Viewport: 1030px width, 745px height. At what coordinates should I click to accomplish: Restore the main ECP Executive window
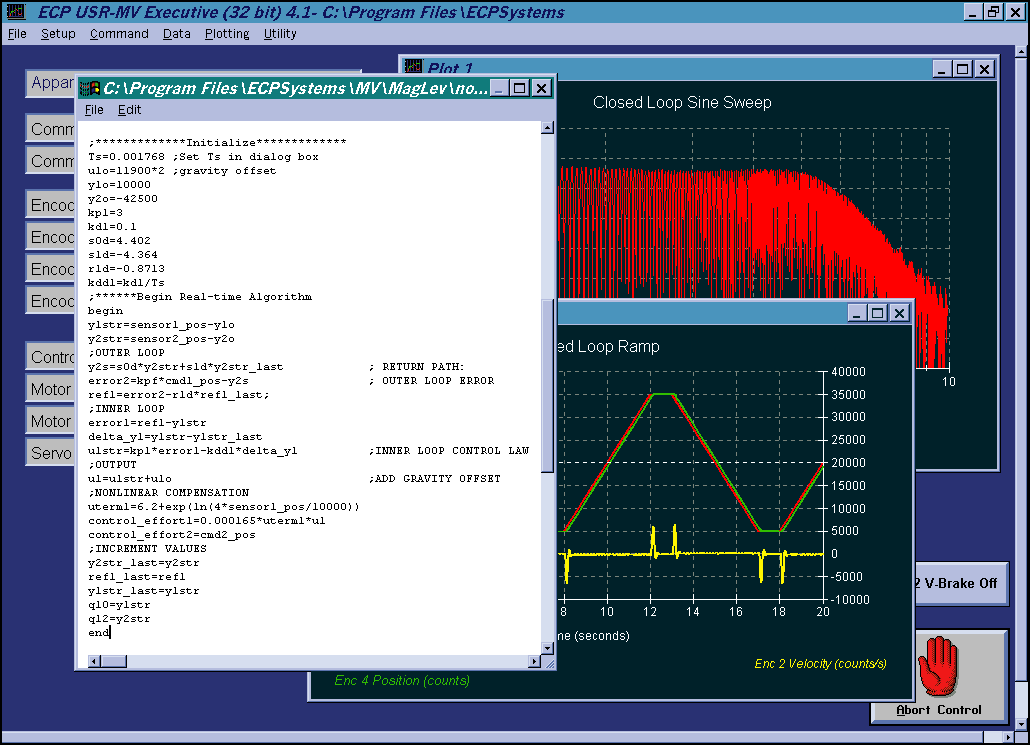993,12
